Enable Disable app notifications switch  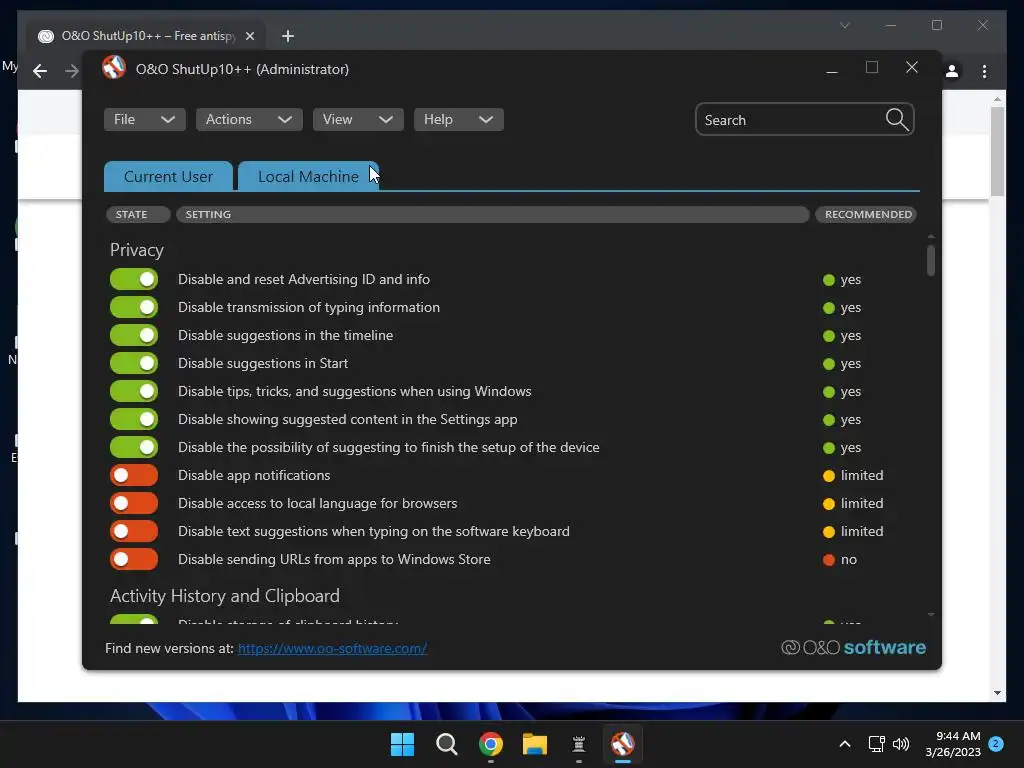point(134,475)
